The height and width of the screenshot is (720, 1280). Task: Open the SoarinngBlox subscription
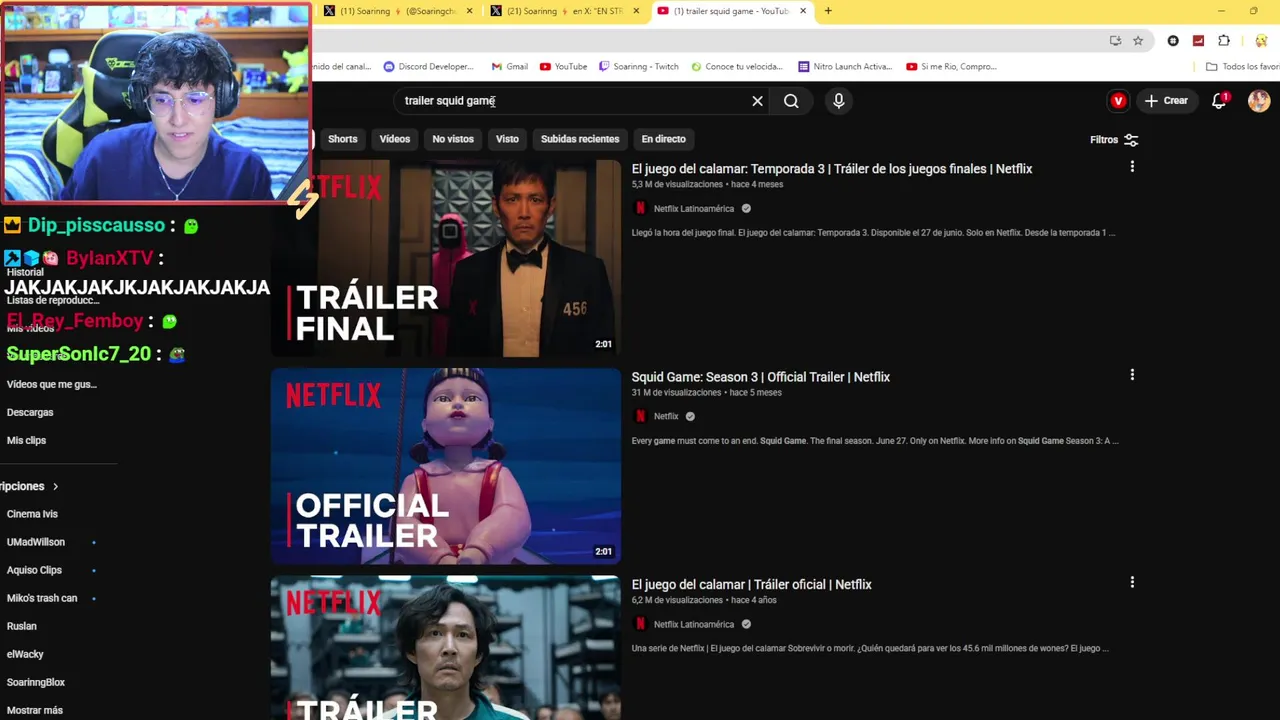(x=36, y=682)
